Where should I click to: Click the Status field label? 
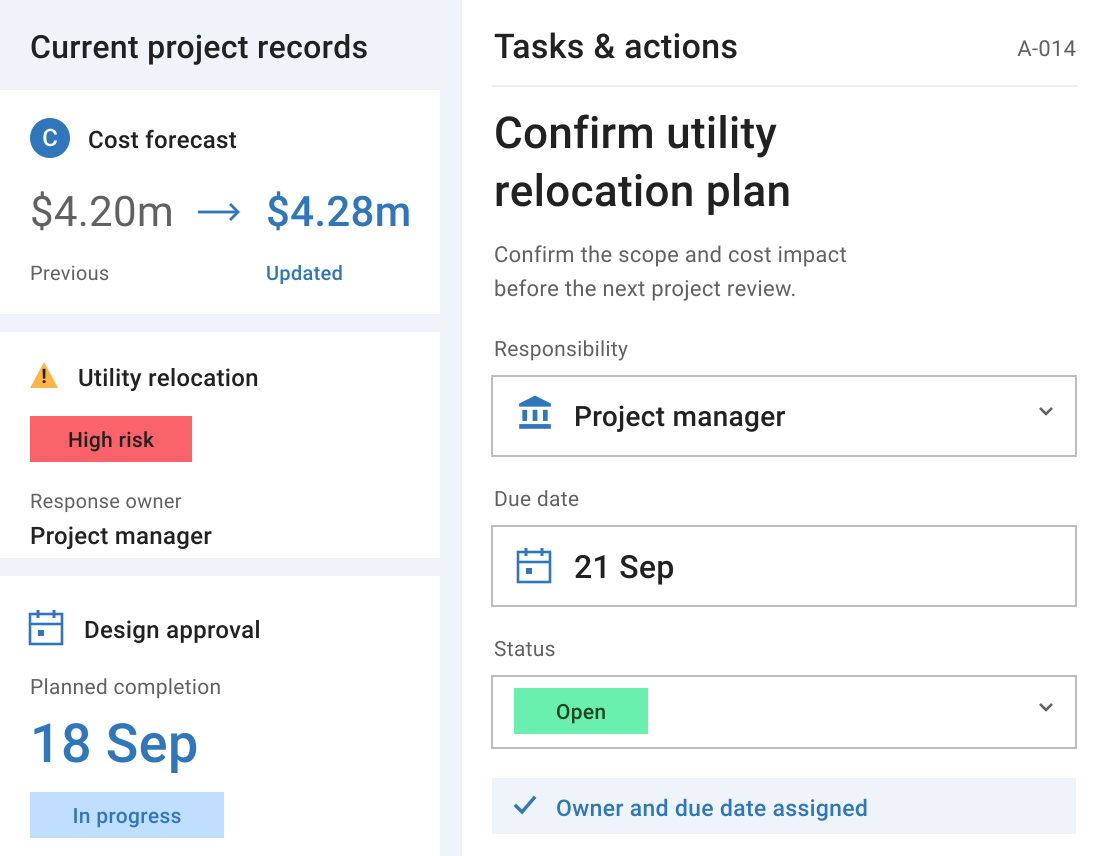coord(524,649)
